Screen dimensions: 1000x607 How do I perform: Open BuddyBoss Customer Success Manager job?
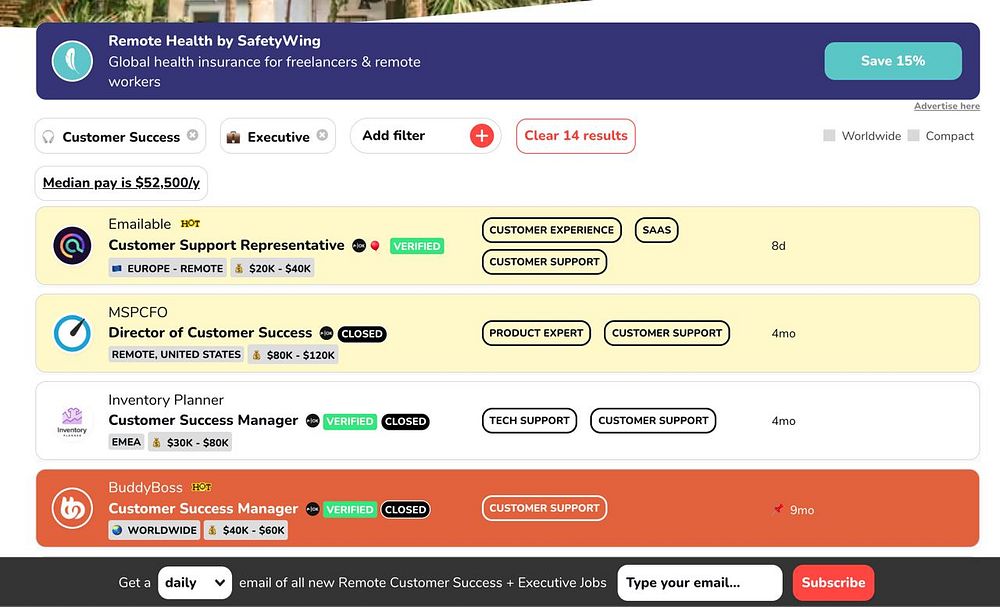[x=203, y=508]
